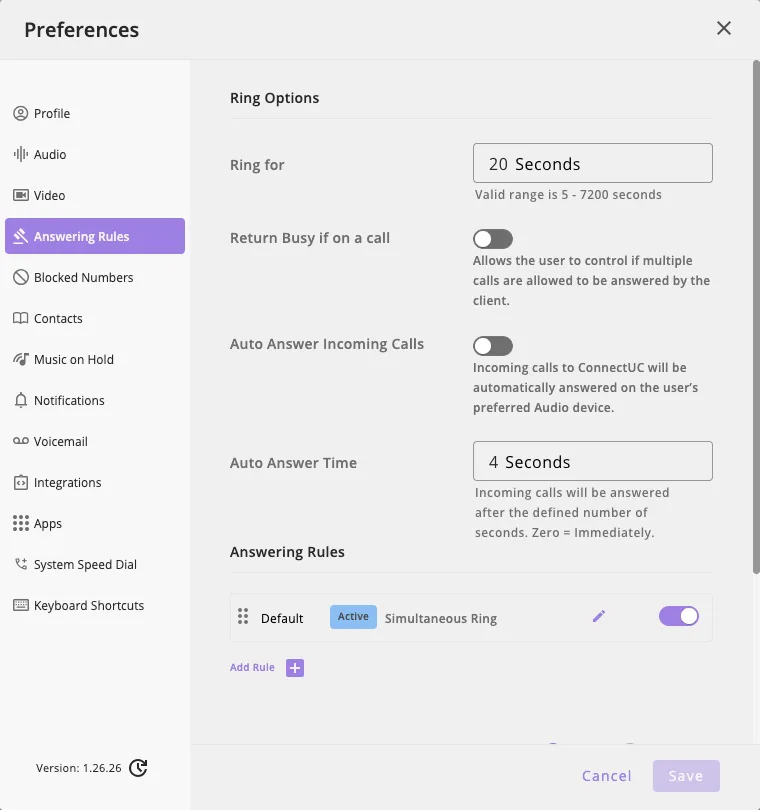View Keyboard Shortcuts section
Viewport: 760px width, 810px height.
[x=95, y=605]
